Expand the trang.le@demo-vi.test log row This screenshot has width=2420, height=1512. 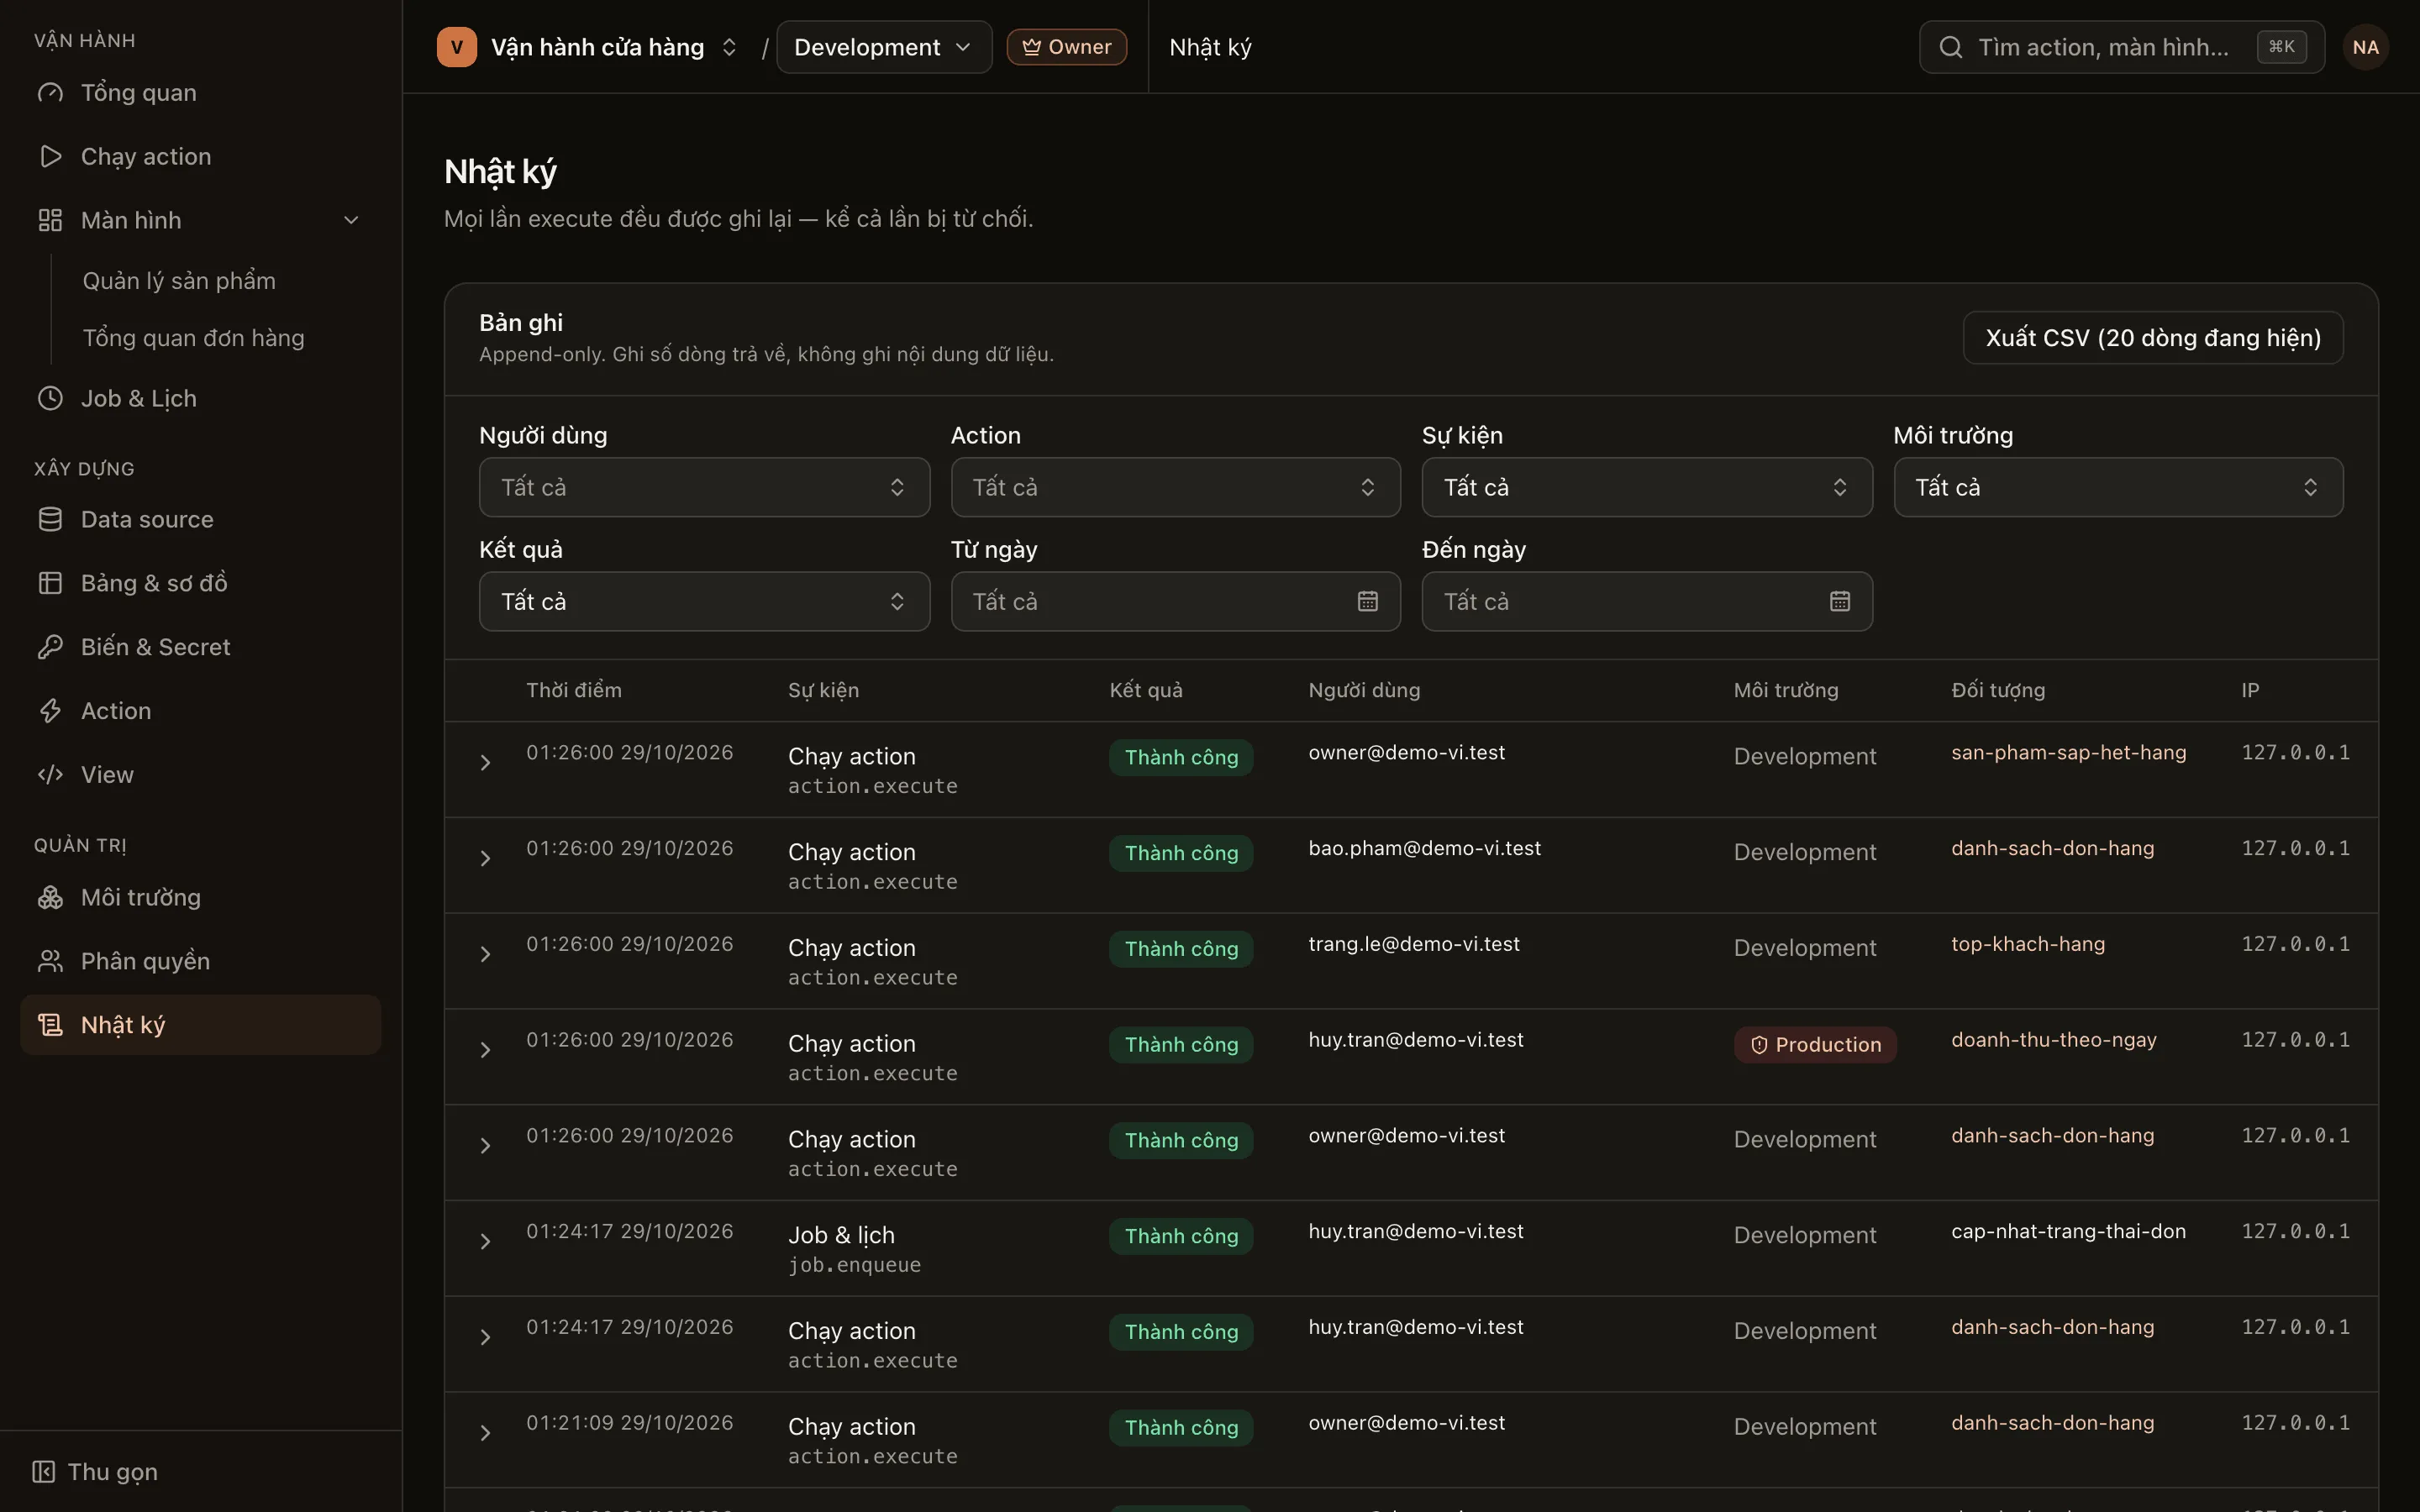tap(485, 955)
